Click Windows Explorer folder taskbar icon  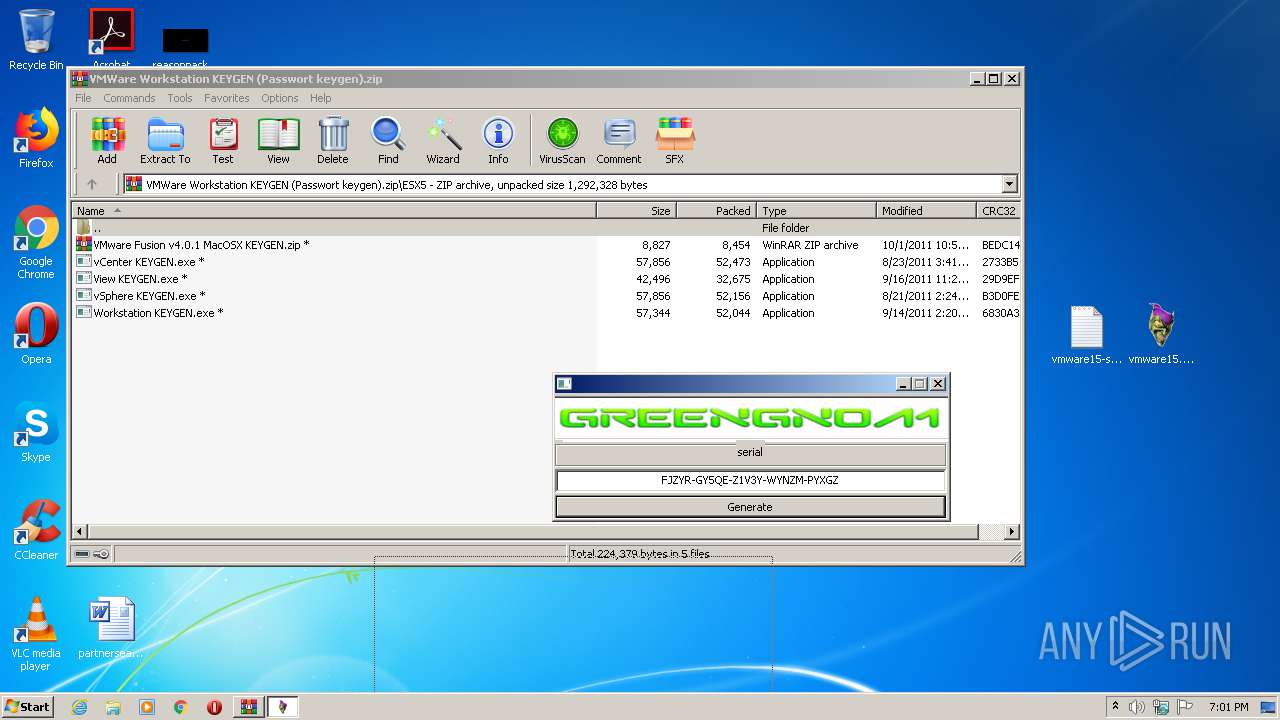click(113, 707)
